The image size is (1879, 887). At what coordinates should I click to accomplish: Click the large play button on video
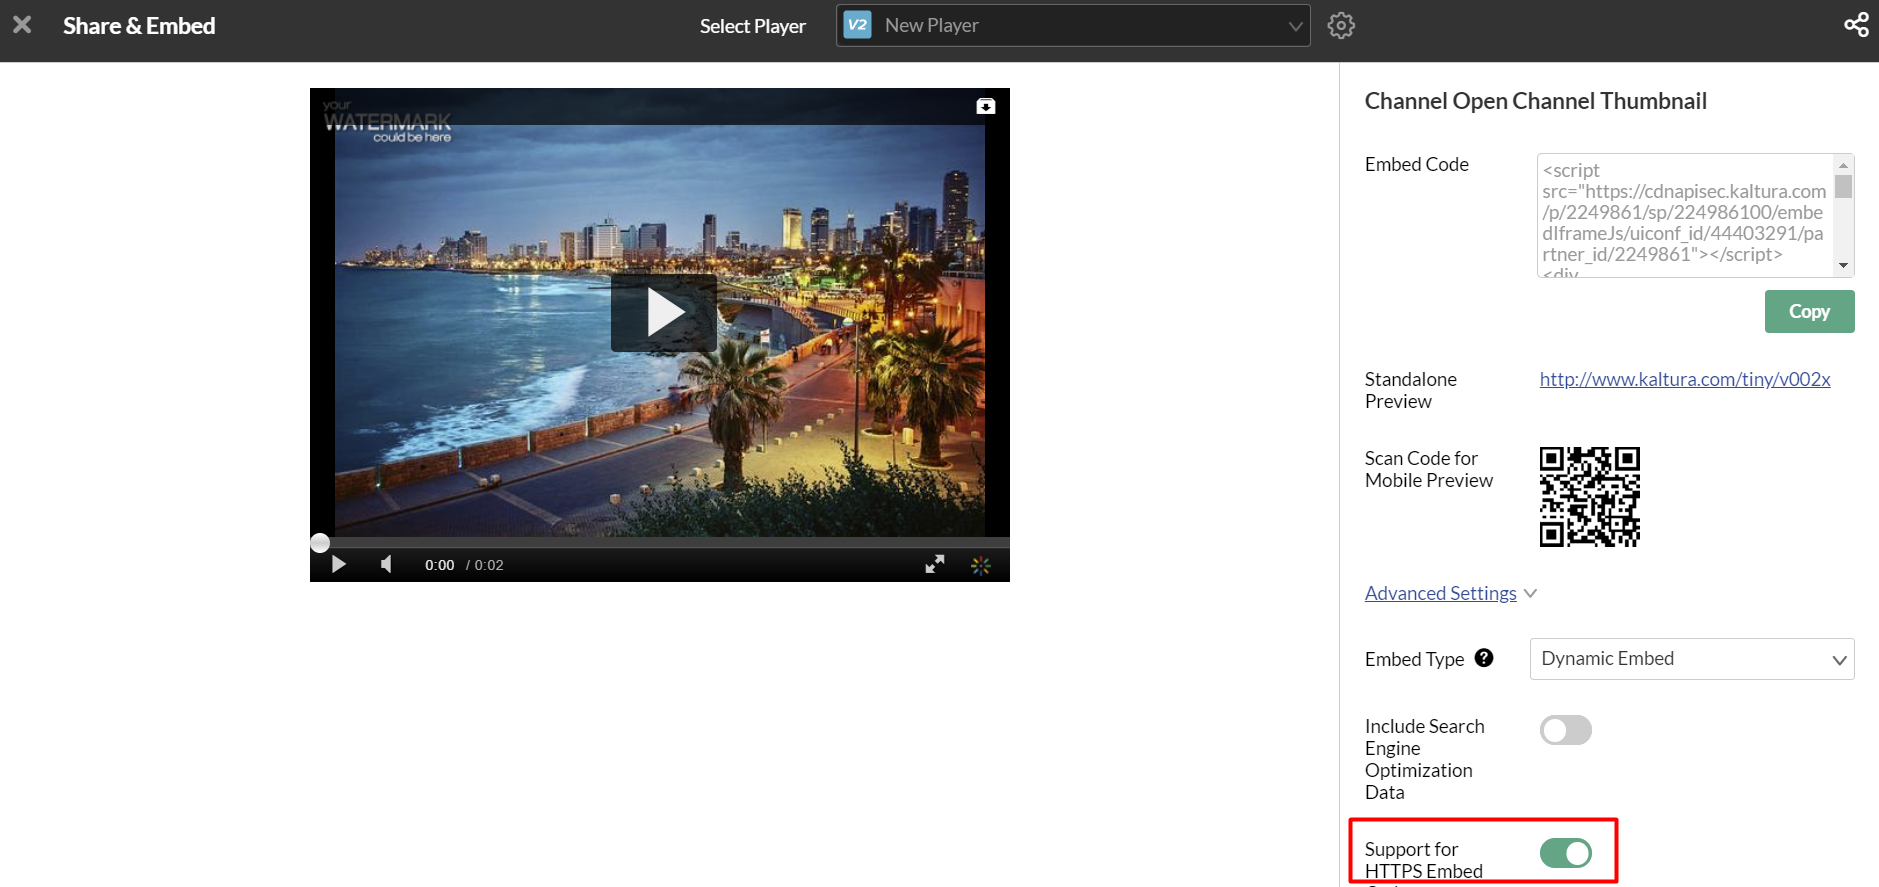[664, 313]
